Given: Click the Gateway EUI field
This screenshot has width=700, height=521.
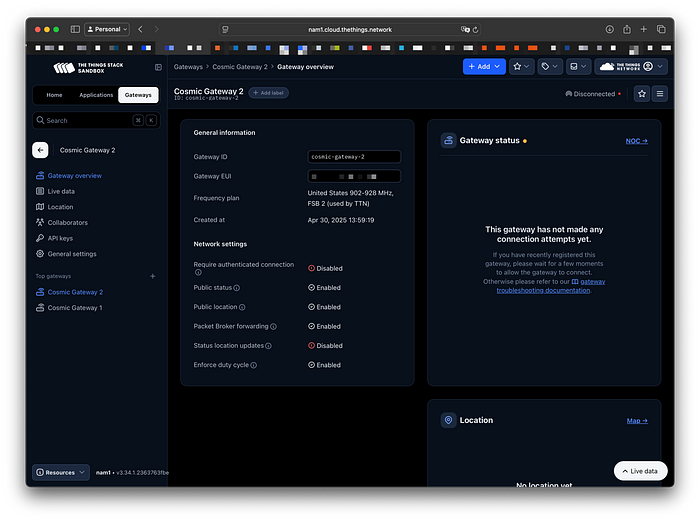Looking at the screenshot, I should coord(354,176).
